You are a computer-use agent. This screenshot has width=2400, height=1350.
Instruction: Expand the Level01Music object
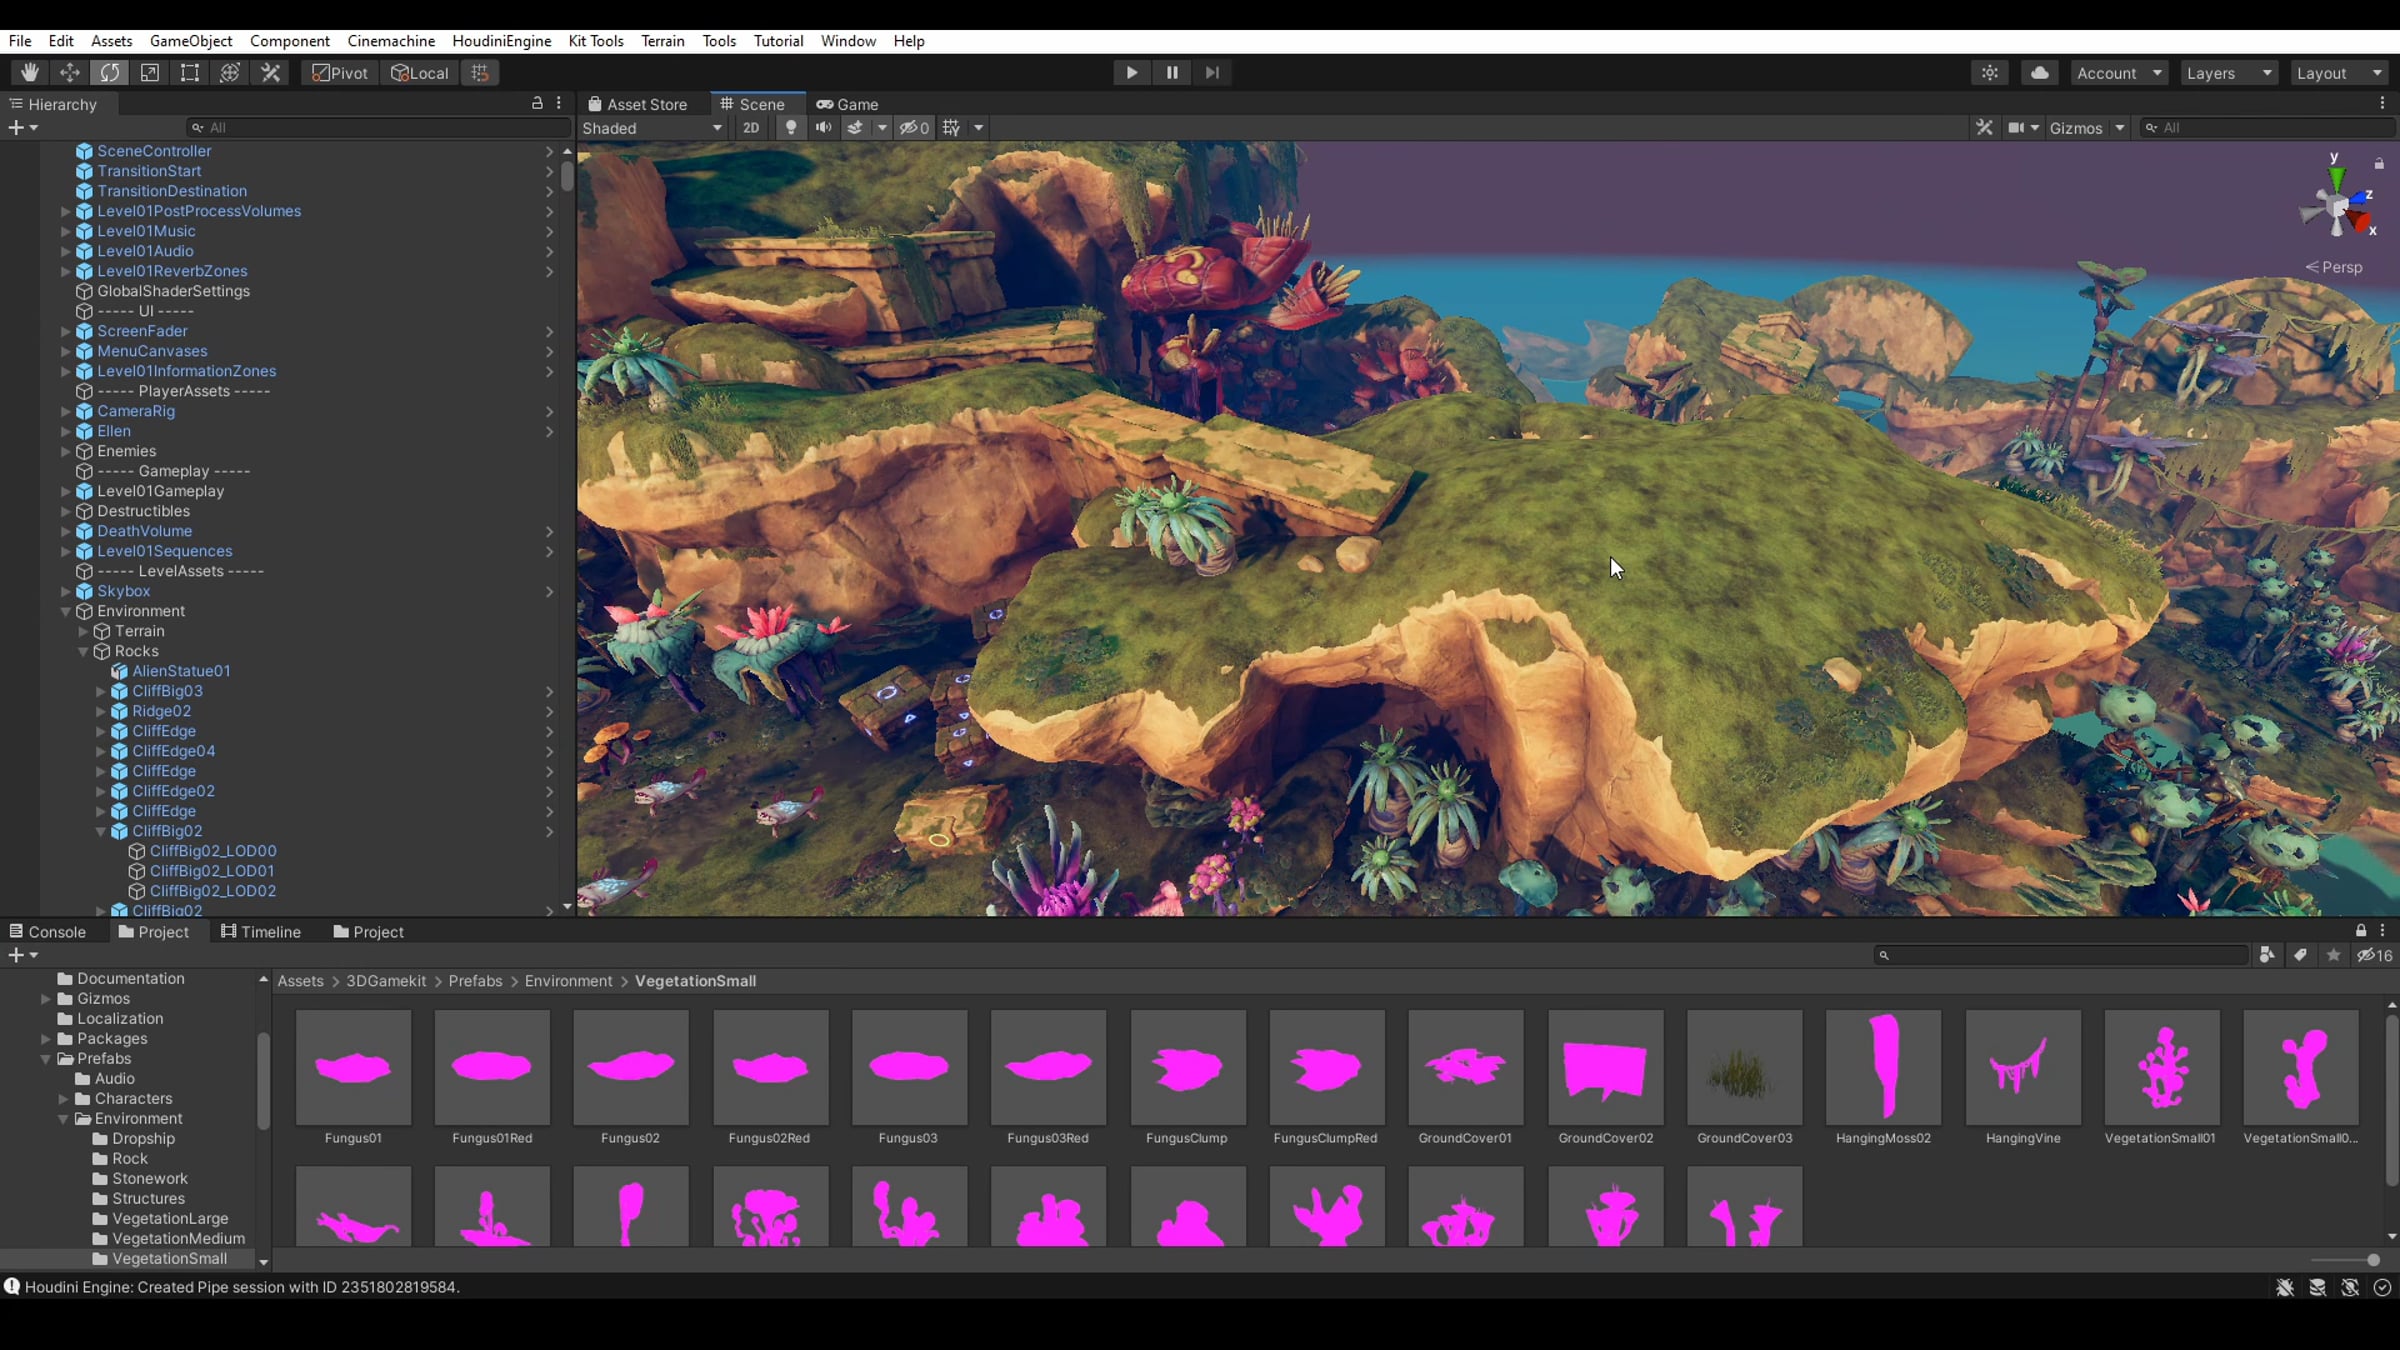(x=66, y=231)
